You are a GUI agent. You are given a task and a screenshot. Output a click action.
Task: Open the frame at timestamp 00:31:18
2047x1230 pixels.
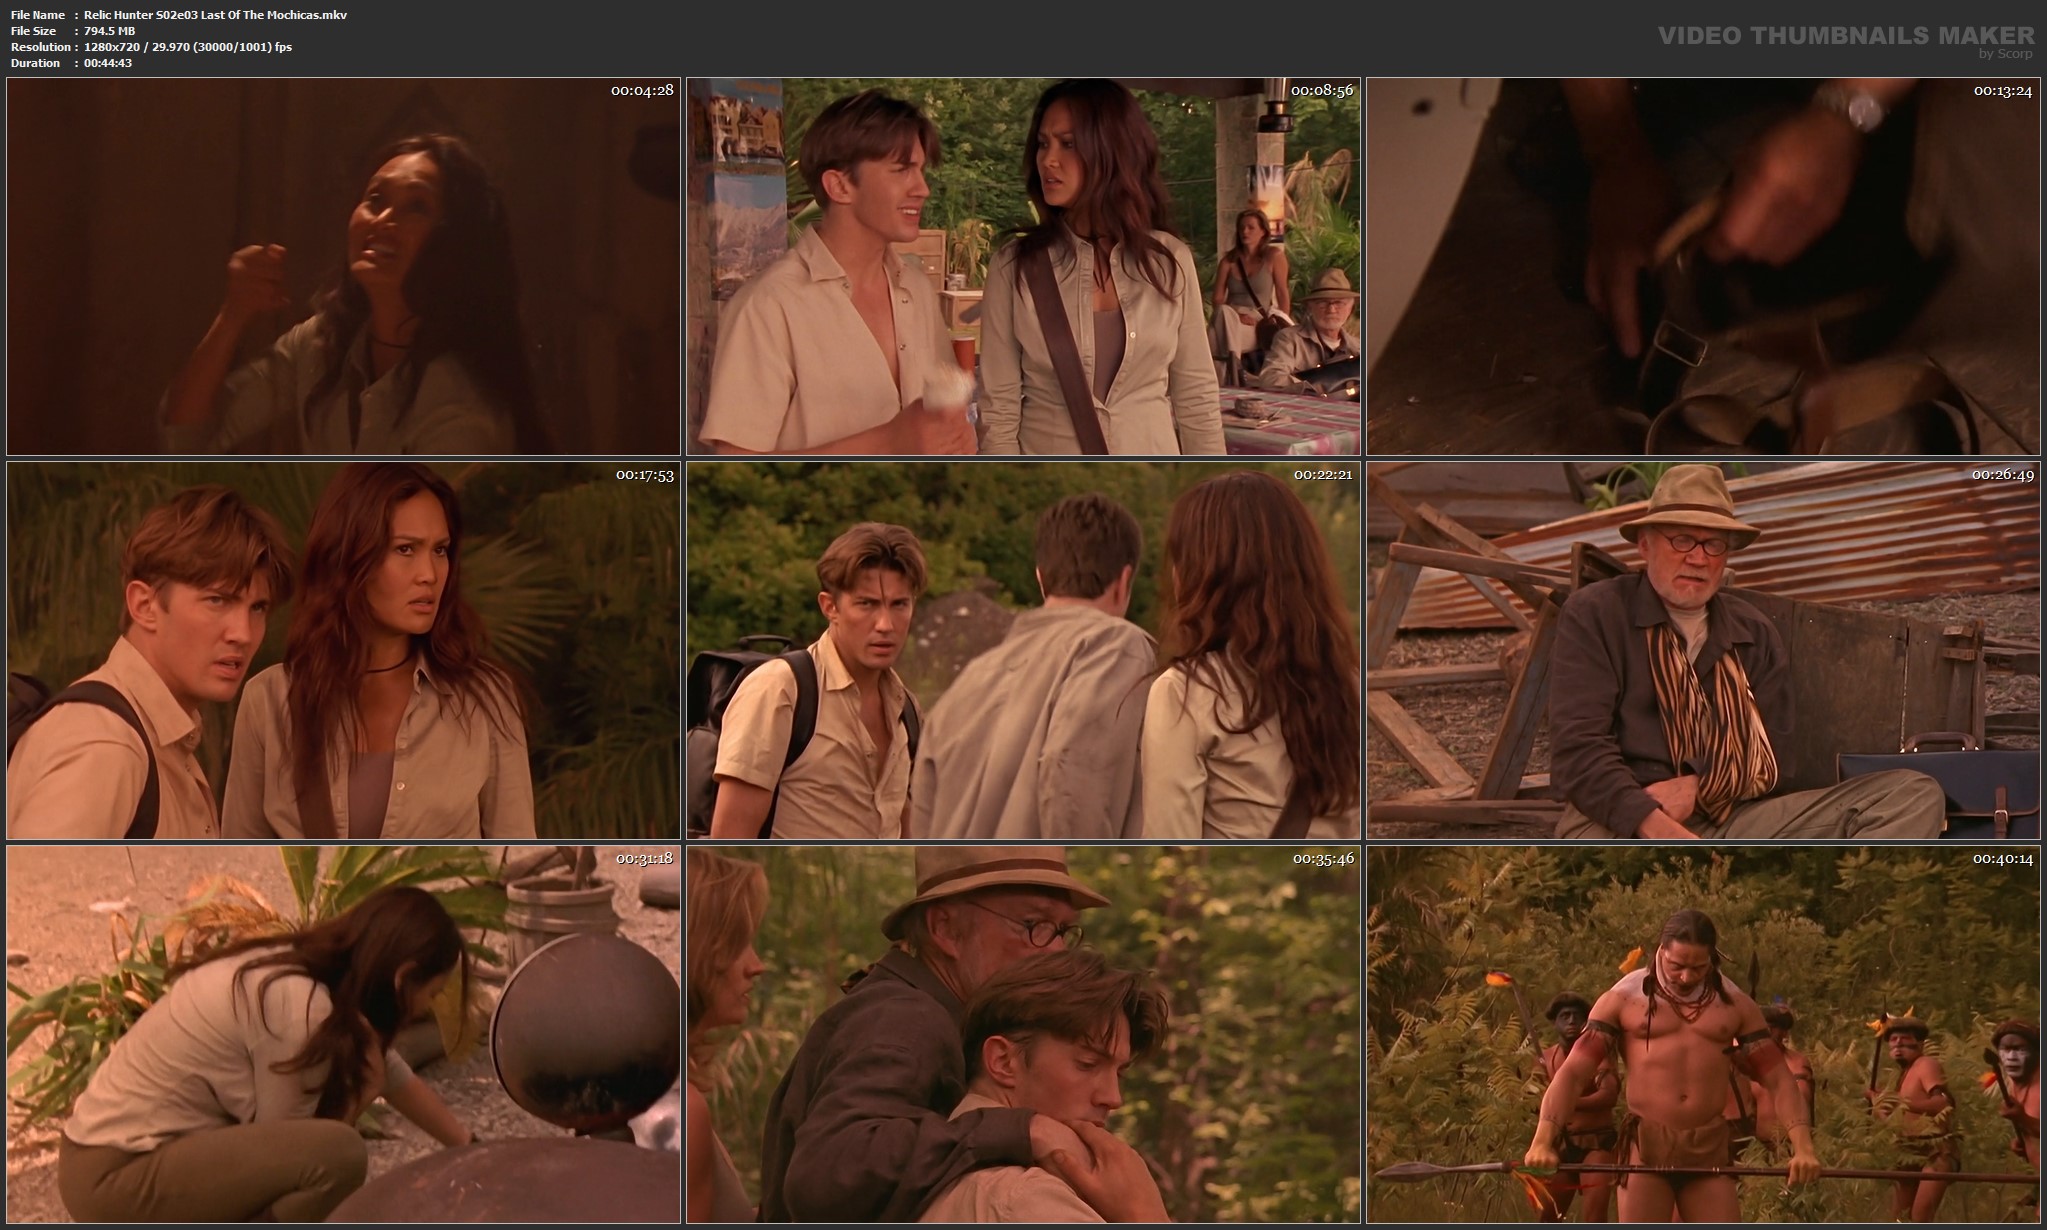pyautogui.click(x=343, y=1035)
